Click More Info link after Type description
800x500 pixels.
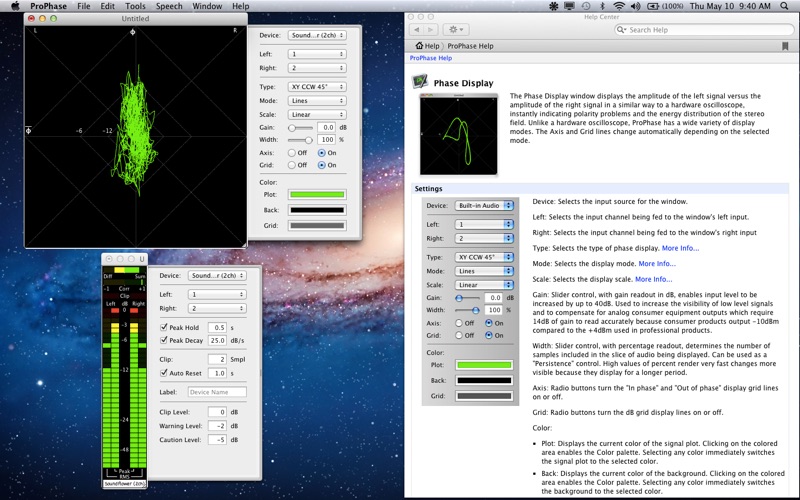(680, 248)
